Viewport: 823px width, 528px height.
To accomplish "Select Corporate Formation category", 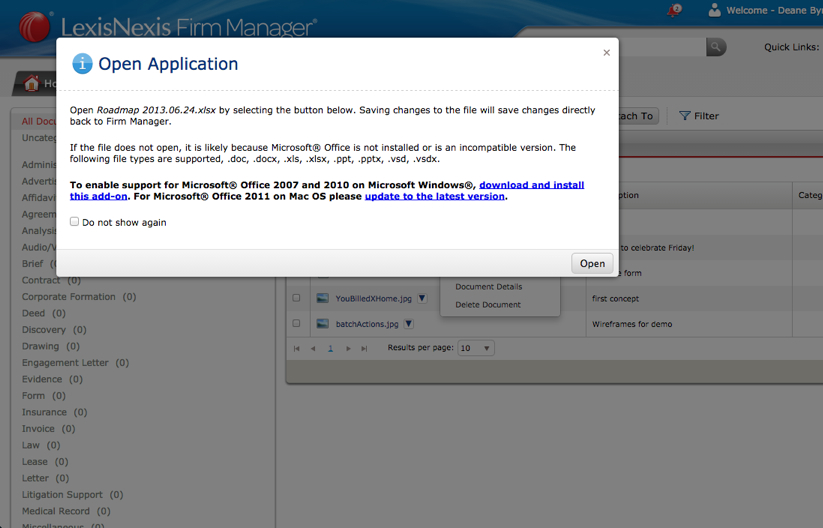I will click(x=79, y=297).
